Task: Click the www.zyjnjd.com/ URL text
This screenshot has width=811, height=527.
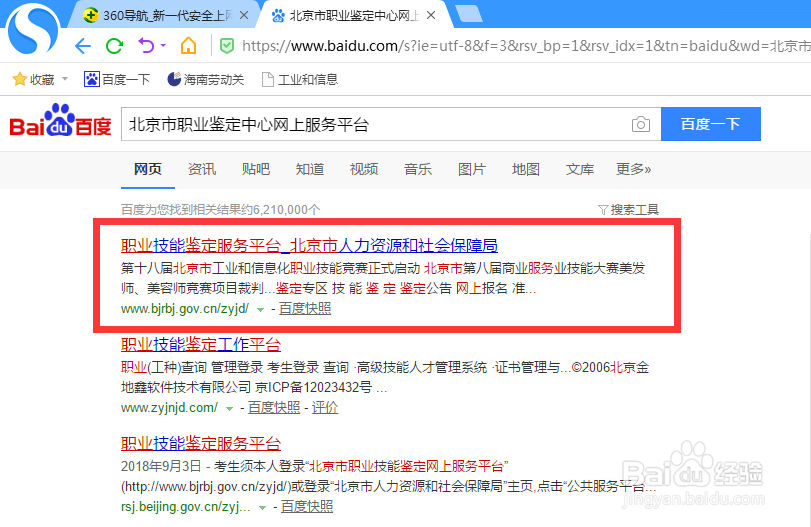Action: pos(169,408)
